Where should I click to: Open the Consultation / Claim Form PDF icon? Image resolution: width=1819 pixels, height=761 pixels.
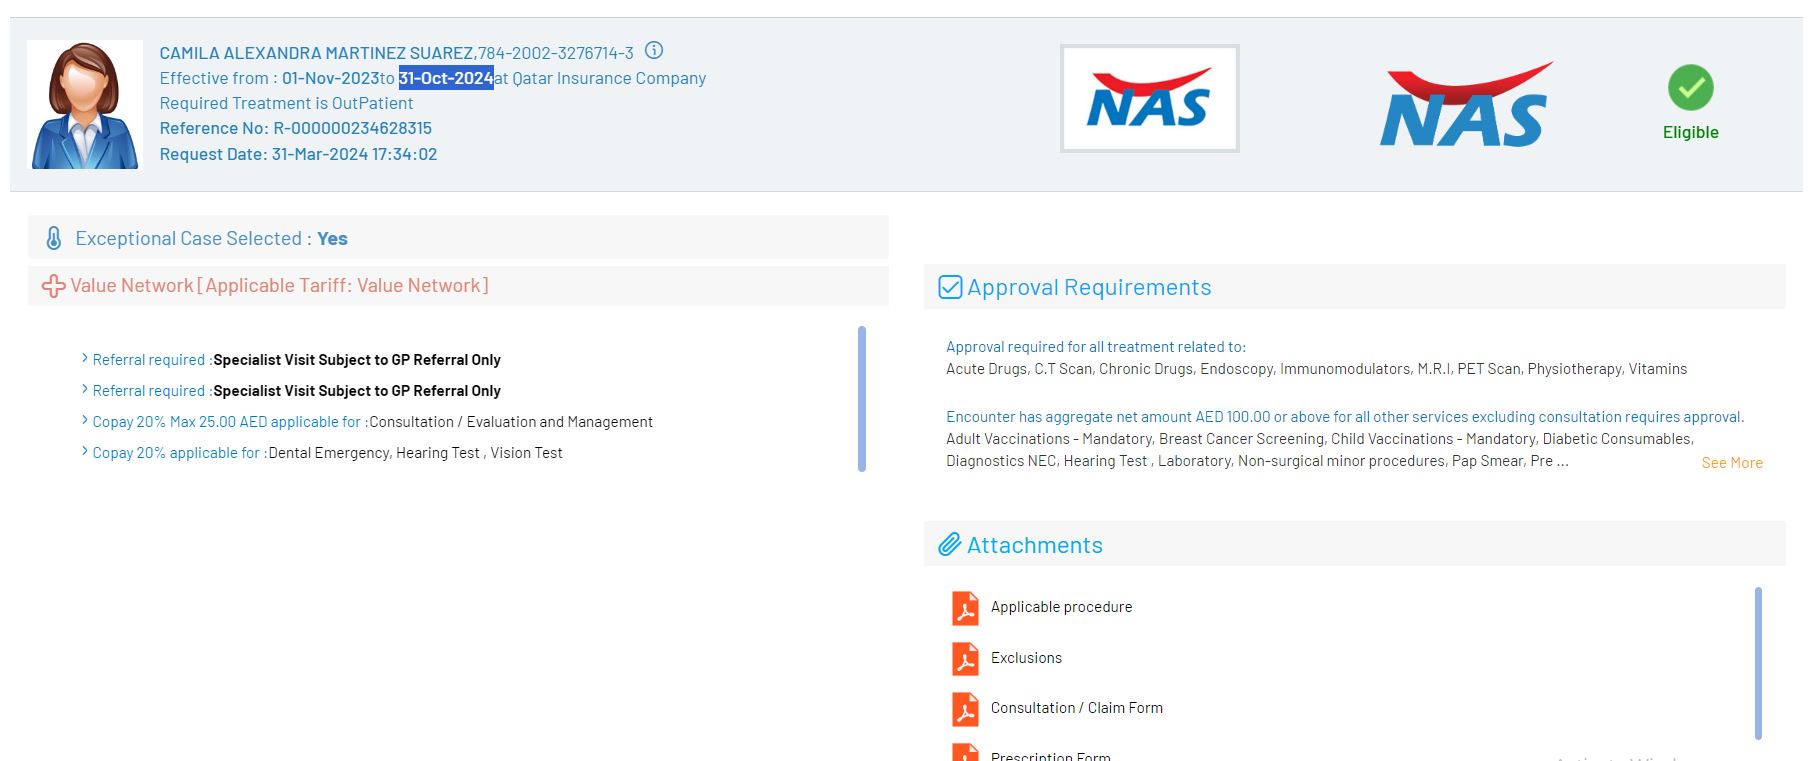965,709
